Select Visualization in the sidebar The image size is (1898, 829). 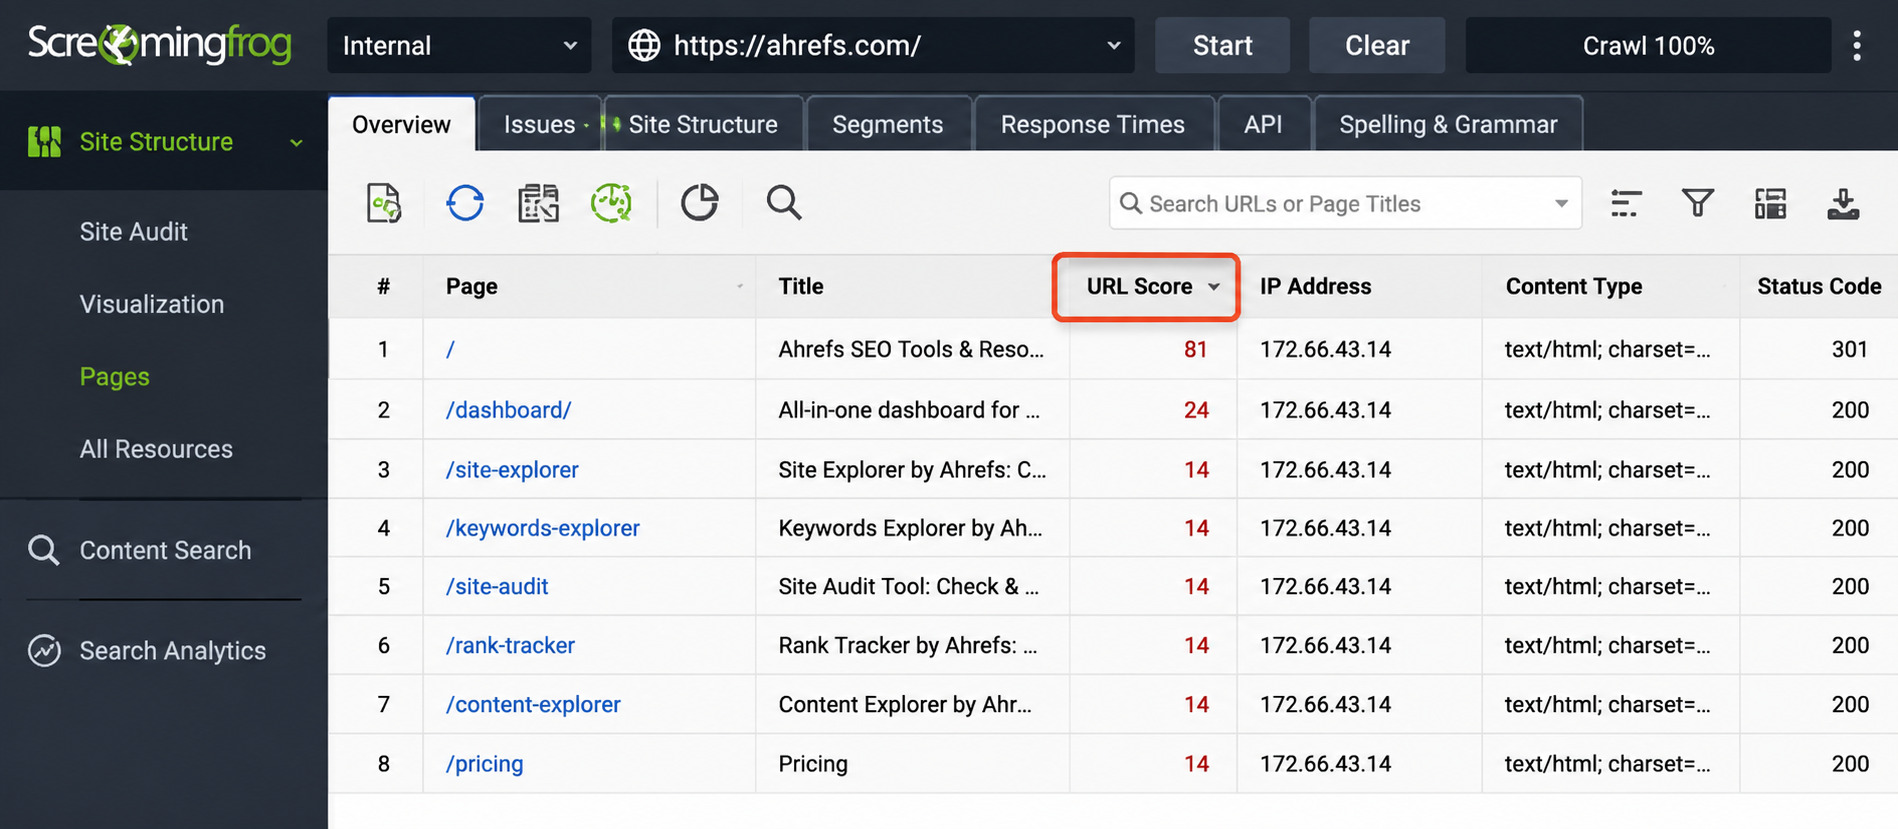pyautogui.click(x=152, y=304)
